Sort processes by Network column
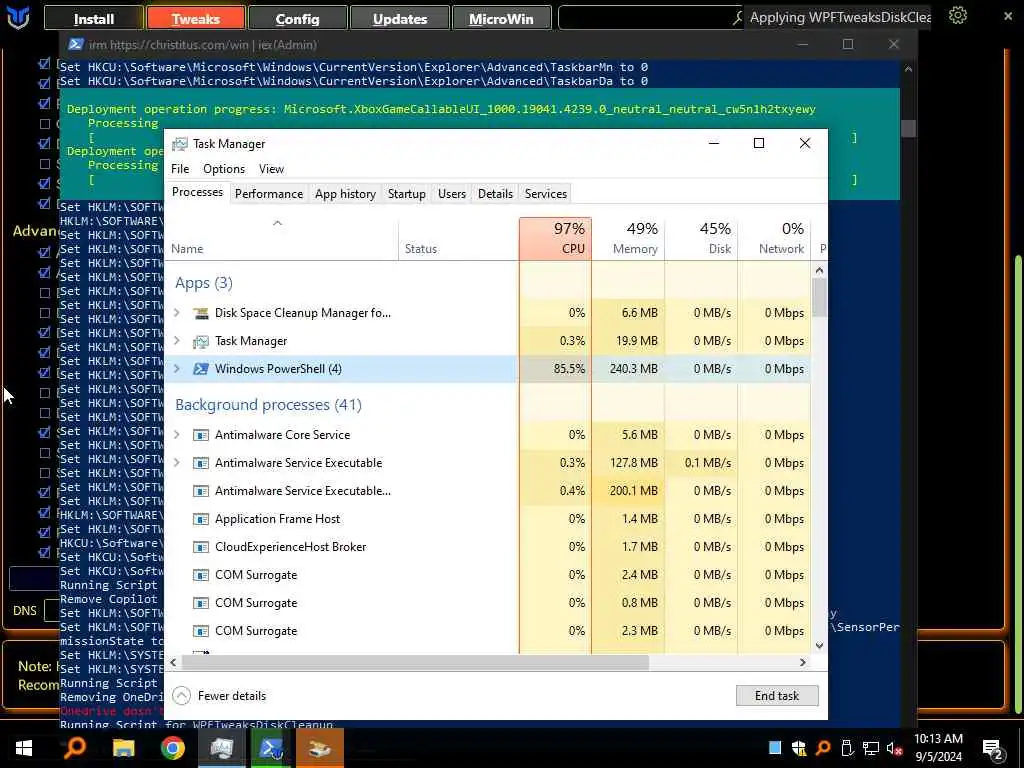 775,239
